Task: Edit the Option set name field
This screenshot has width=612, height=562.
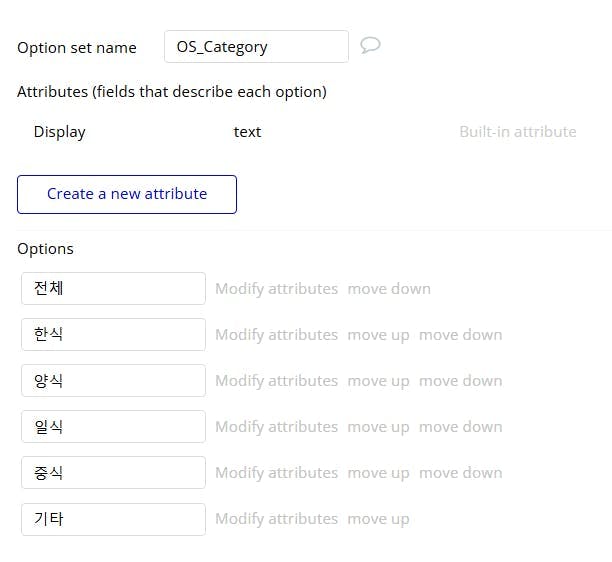Action: coord(256,46)
